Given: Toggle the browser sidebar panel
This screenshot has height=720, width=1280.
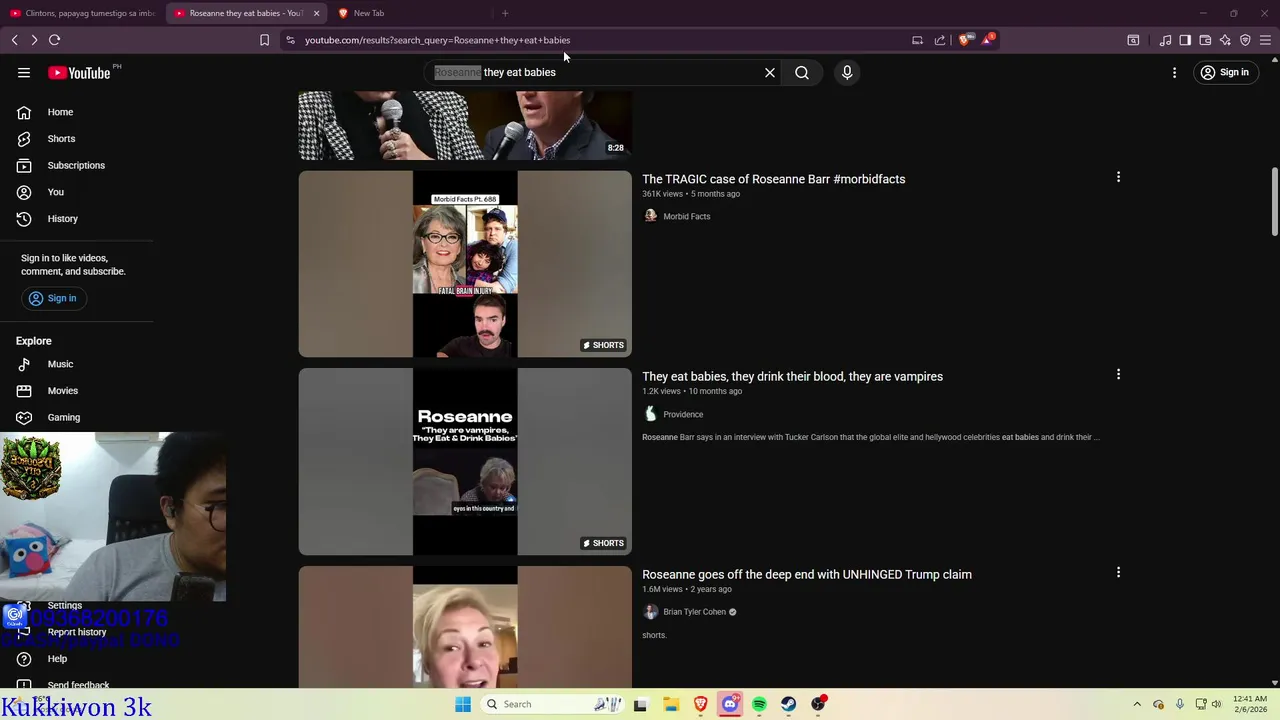Looking at the screenshot, I should (x=1185, y=40).
